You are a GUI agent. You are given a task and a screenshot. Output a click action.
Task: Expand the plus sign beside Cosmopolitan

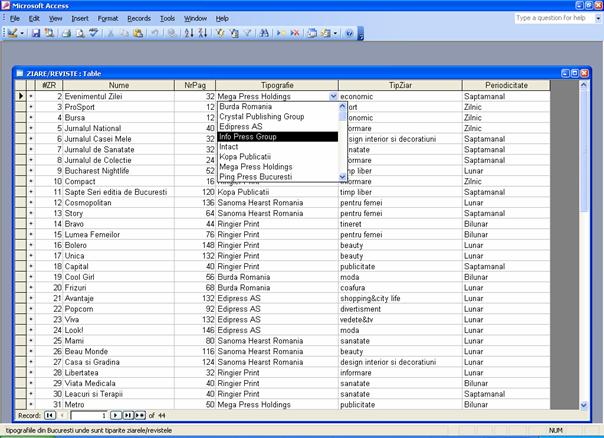point(31,201)
